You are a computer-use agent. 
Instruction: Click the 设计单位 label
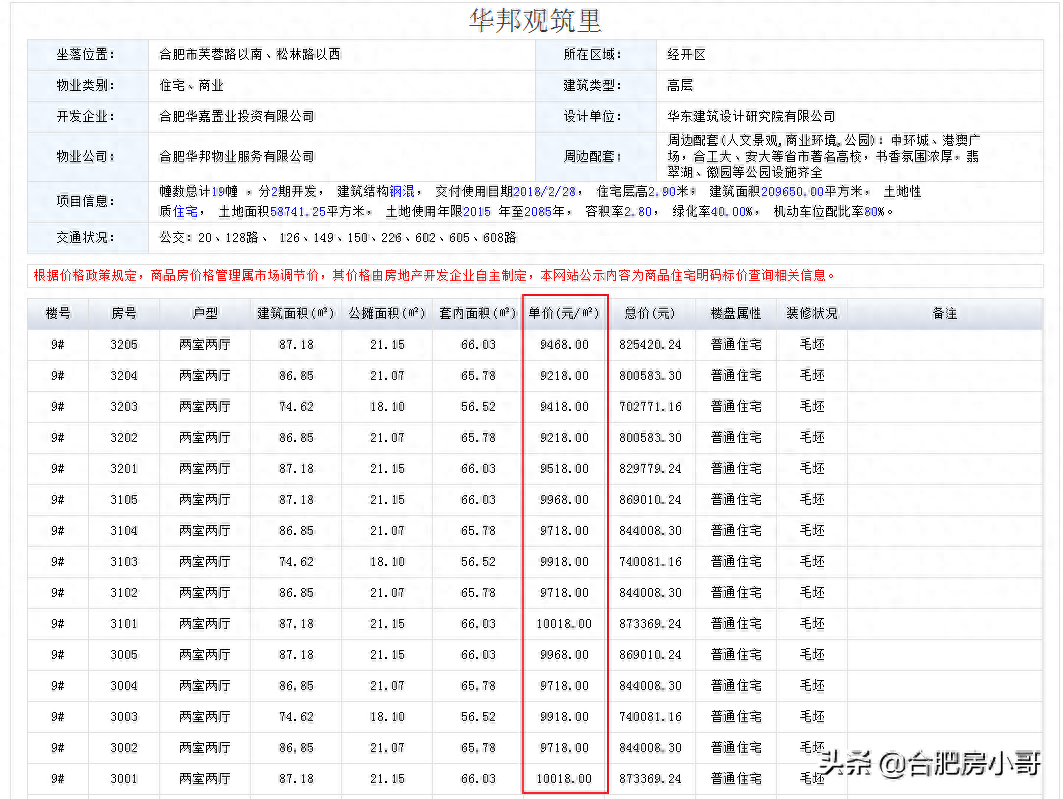593,117
